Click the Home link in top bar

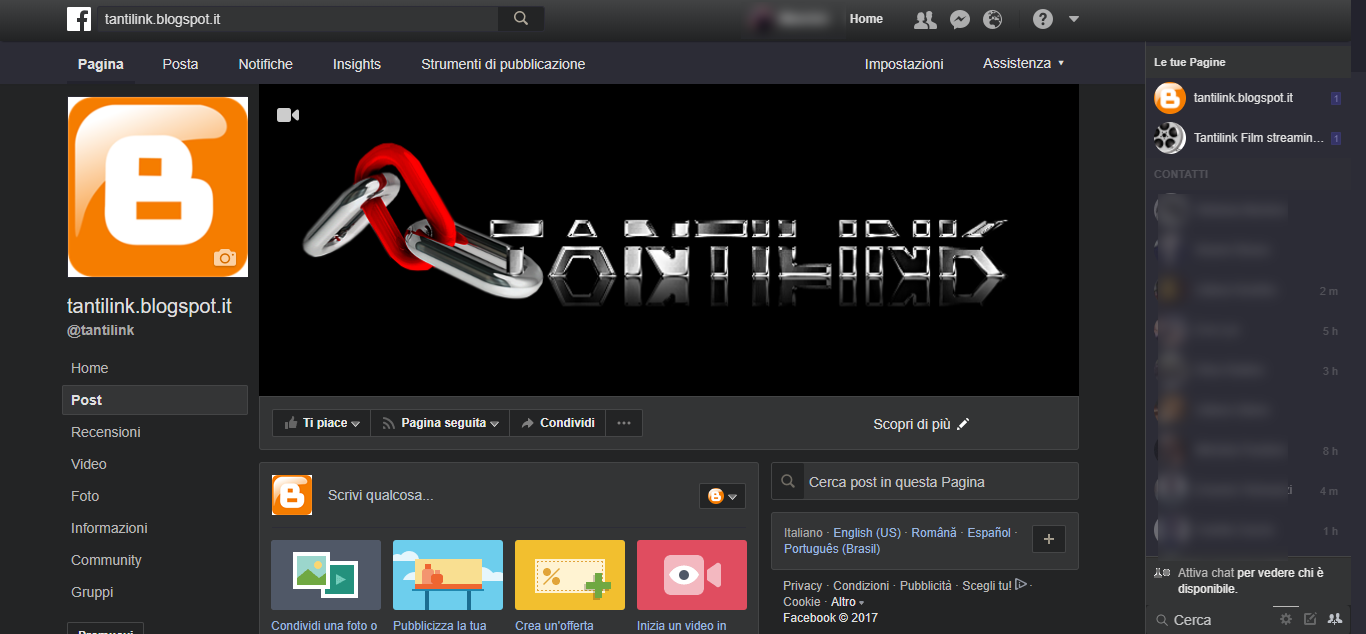(866, 19)
